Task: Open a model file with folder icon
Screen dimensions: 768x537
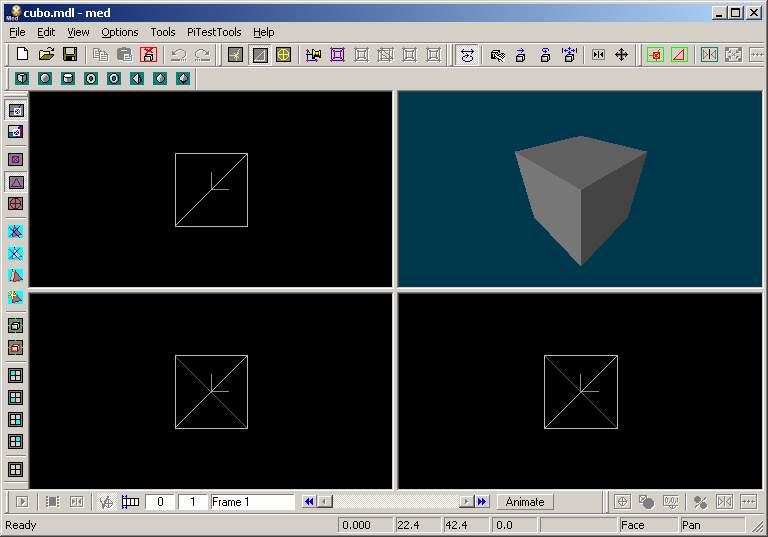Action: [x=46, y=54]
